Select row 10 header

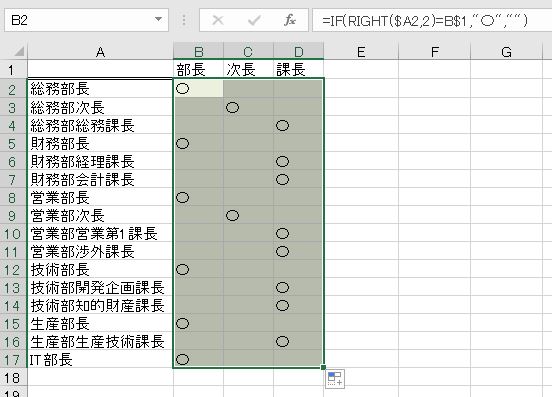[x=13, y=233]
